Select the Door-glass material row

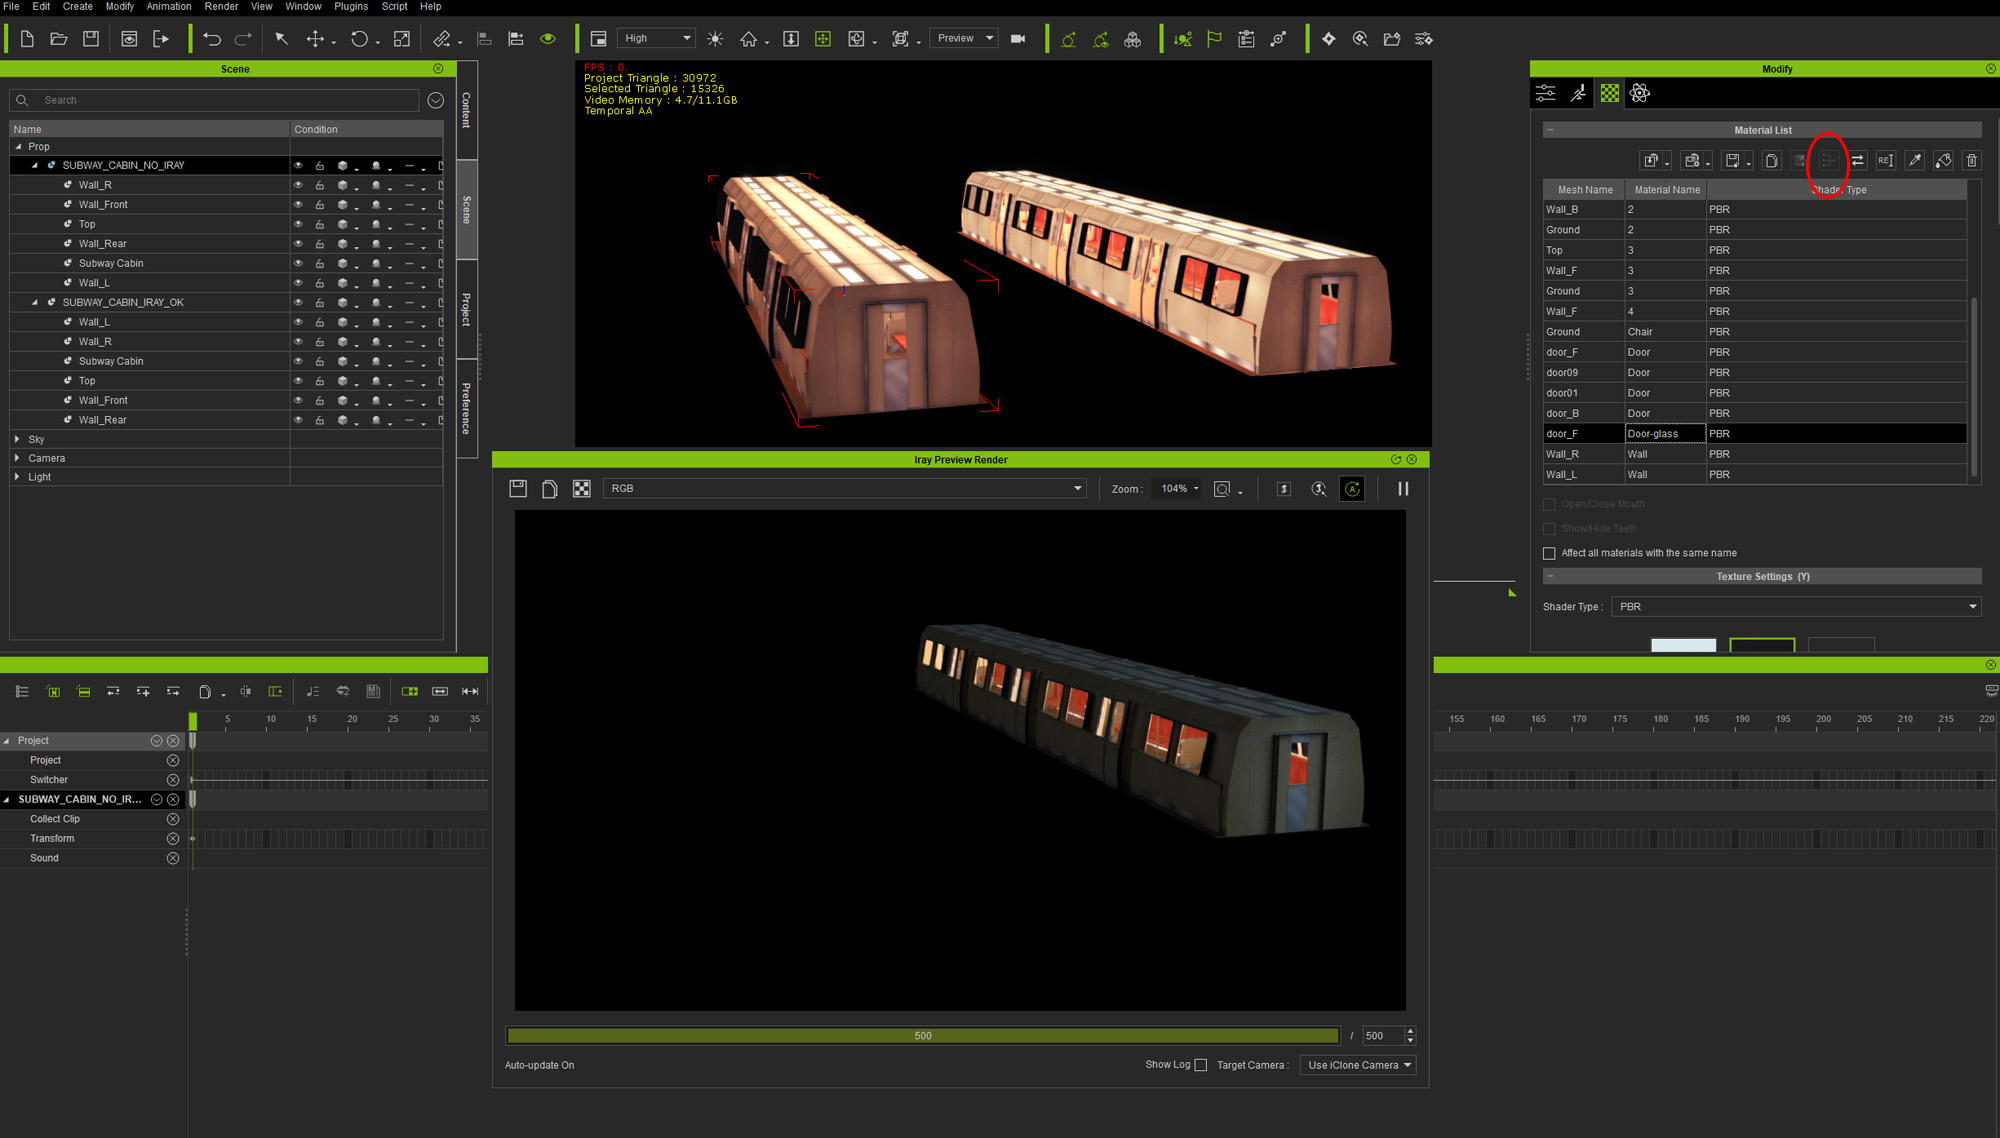coord(1755,433)
